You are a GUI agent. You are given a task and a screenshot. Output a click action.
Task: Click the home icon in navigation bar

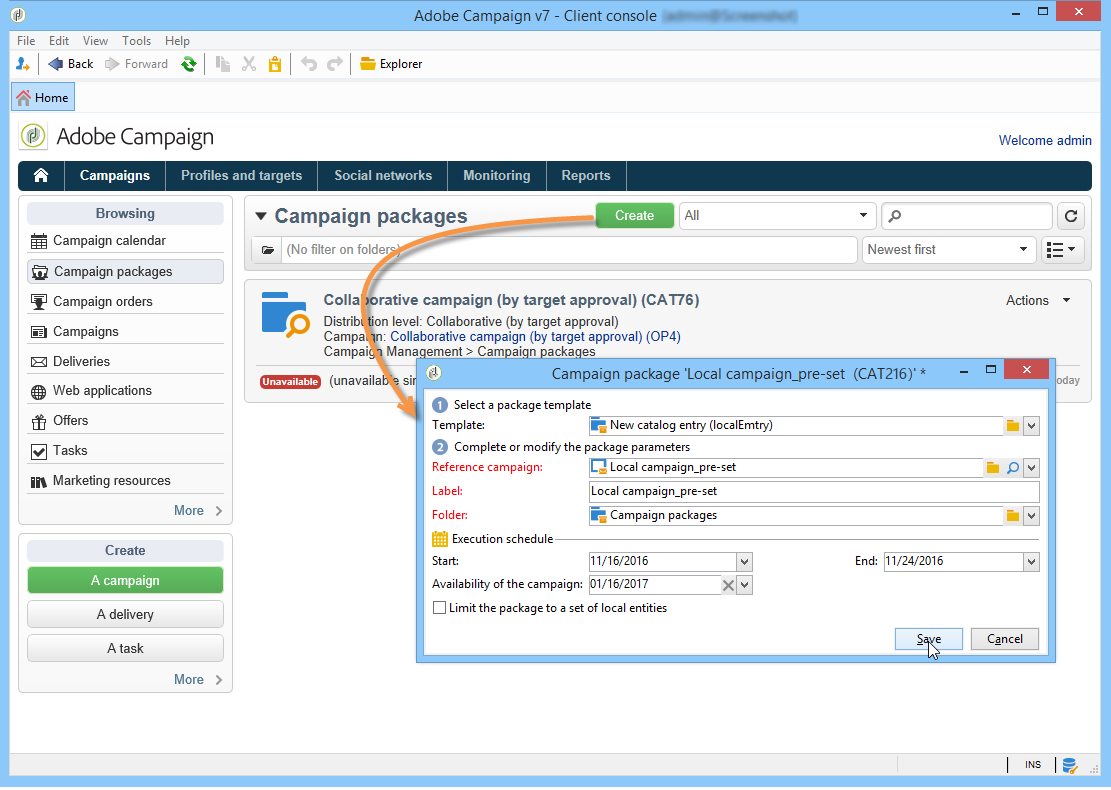pos(41,176)
